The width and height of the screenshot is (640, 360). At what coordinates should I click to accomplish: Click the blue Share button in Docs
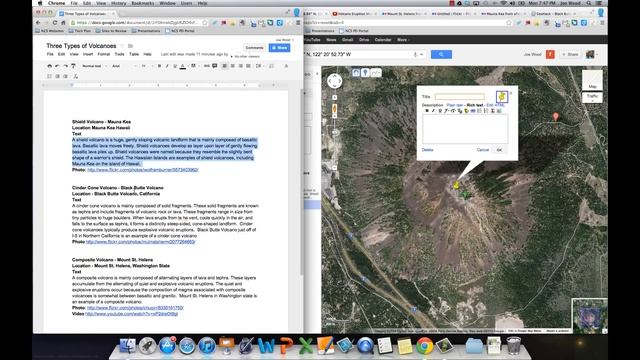click(280, 48)
